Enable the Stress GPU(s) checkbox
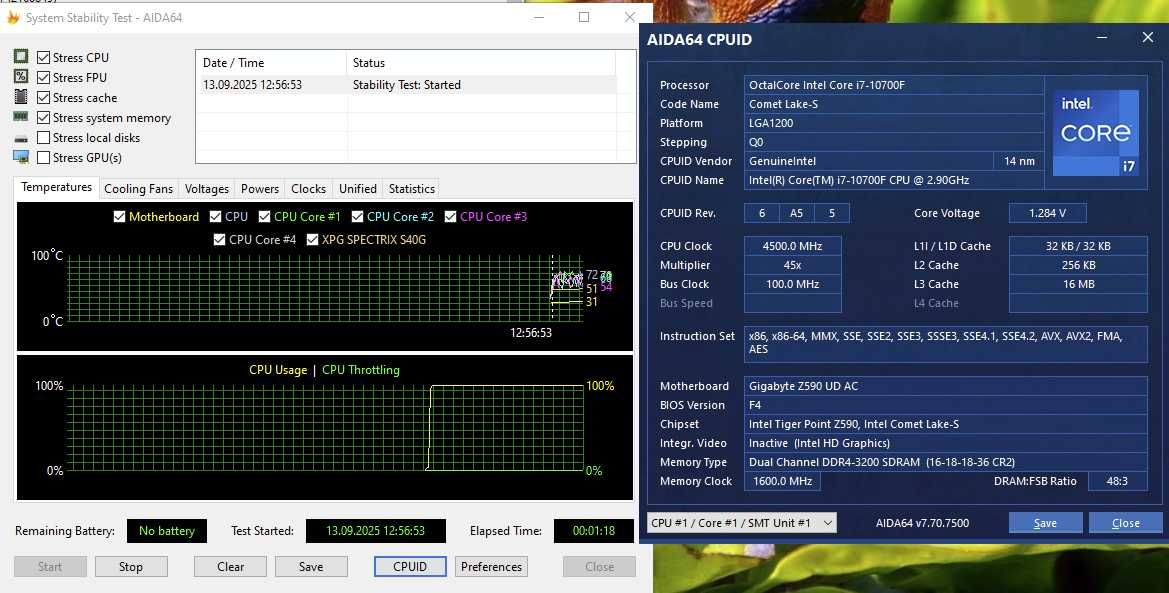1169x593 pixels. click(x=43, y=158)
